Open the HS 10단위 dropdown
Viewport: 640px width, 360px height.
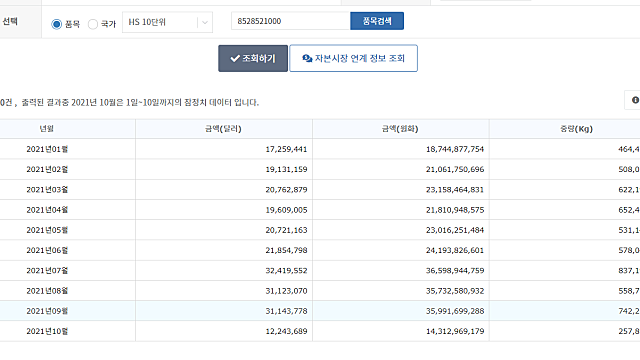point(167,22)
